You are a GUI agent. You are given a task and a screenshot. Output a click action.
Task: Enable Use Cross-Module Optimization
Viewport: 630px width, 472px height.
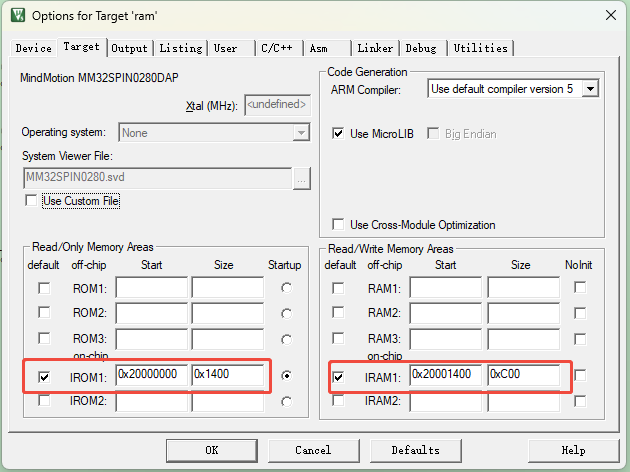[339, 225]
